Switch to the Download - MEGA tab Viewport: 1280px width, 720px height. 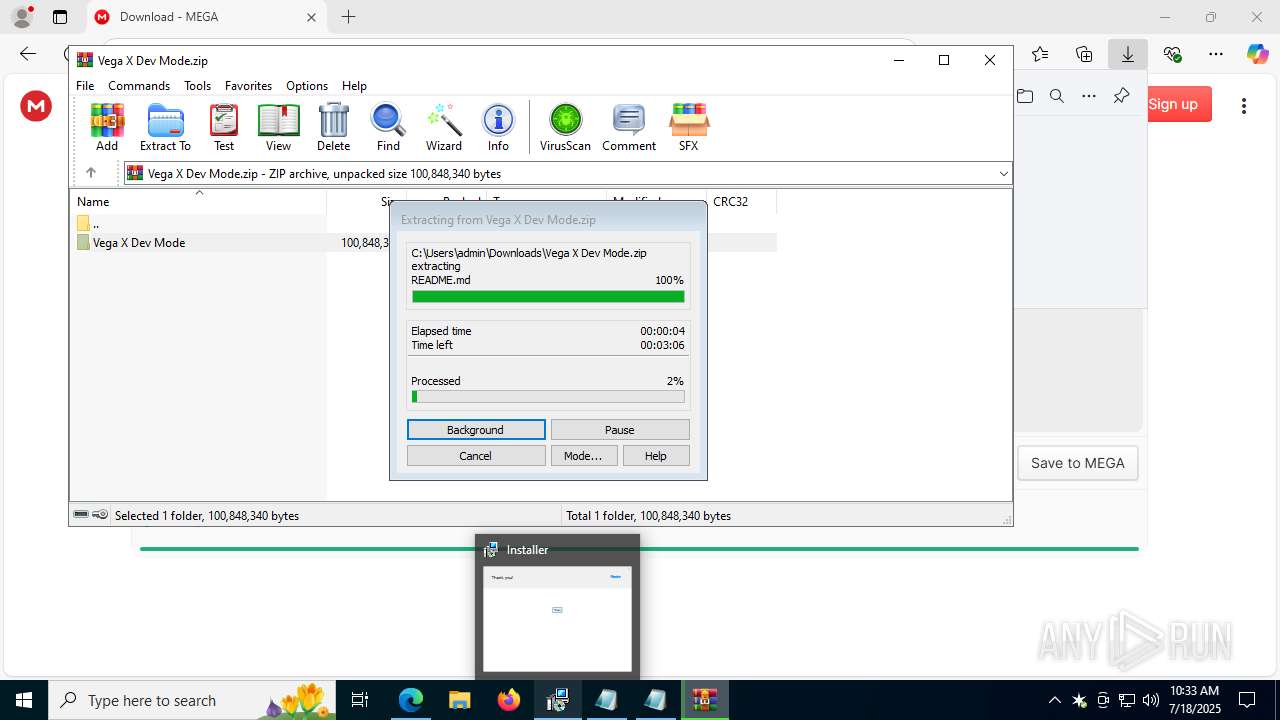point(206,17)
